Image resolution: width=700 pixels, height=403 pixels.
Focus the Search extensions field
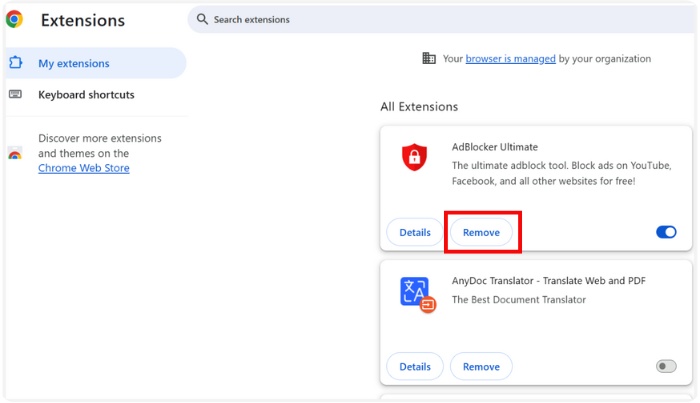[x=441, y=20]
